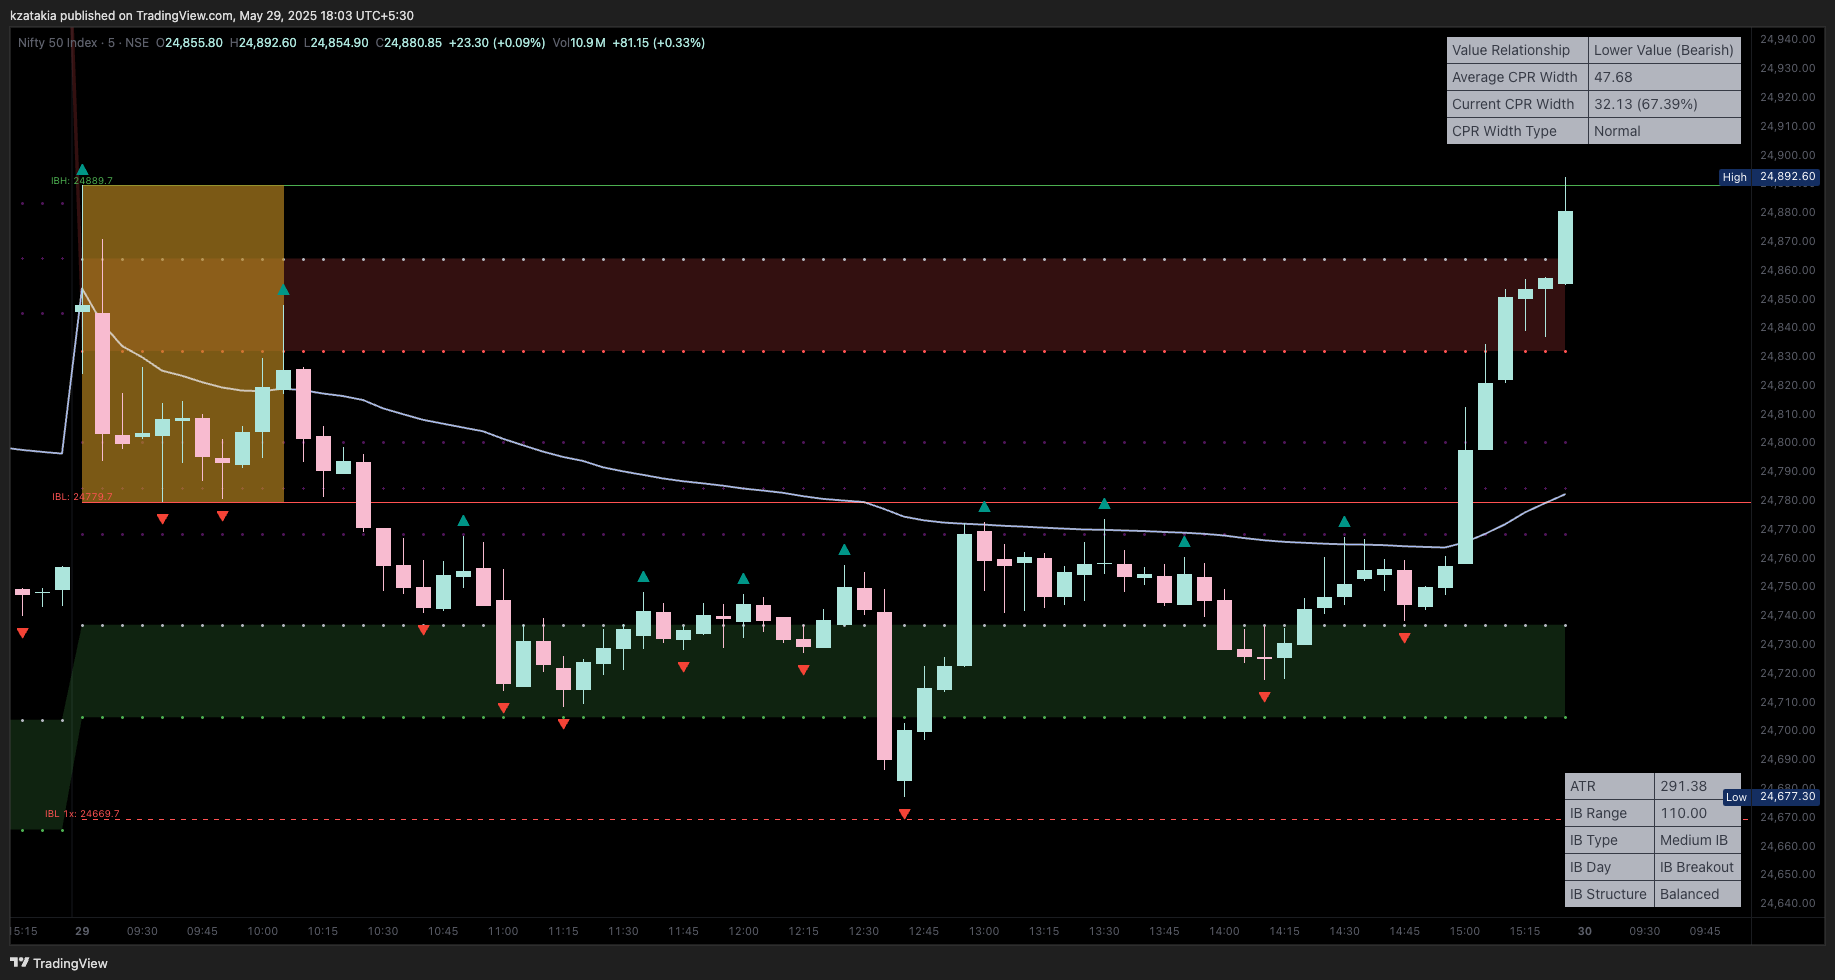Click the 110.00 IB Range value

point(1698,813)
